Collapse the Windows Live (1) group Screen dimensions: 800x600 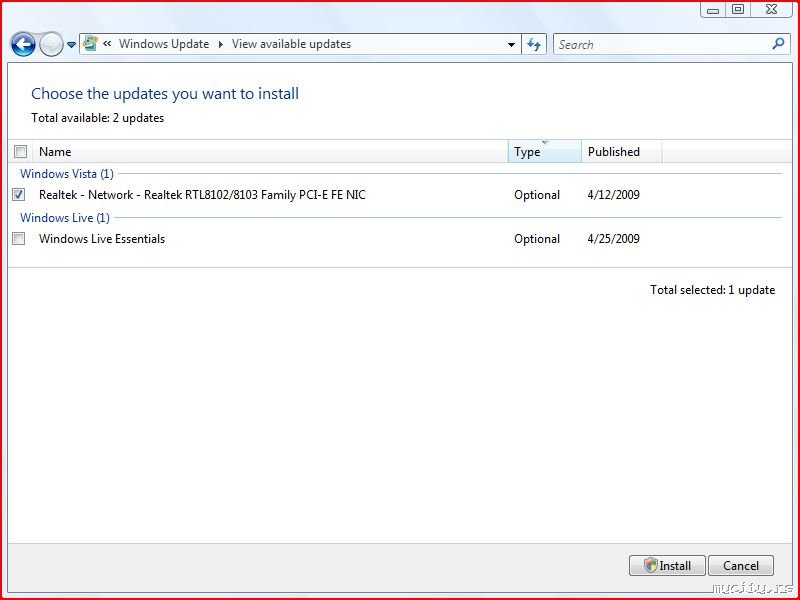pos(65,218)
